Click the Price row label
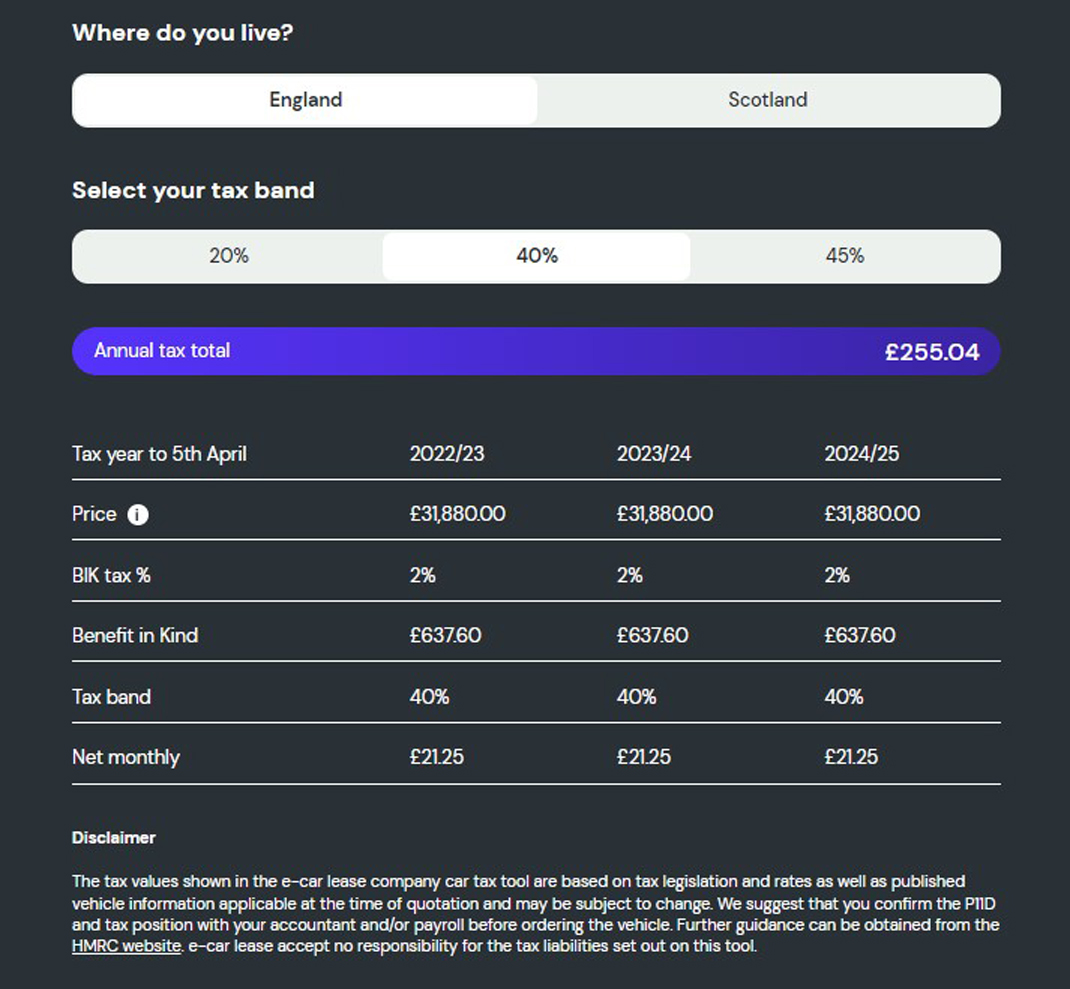Image resolution: width=1070 pixels, height=989 pixels. pyautogui.click(x=94, y=514)
